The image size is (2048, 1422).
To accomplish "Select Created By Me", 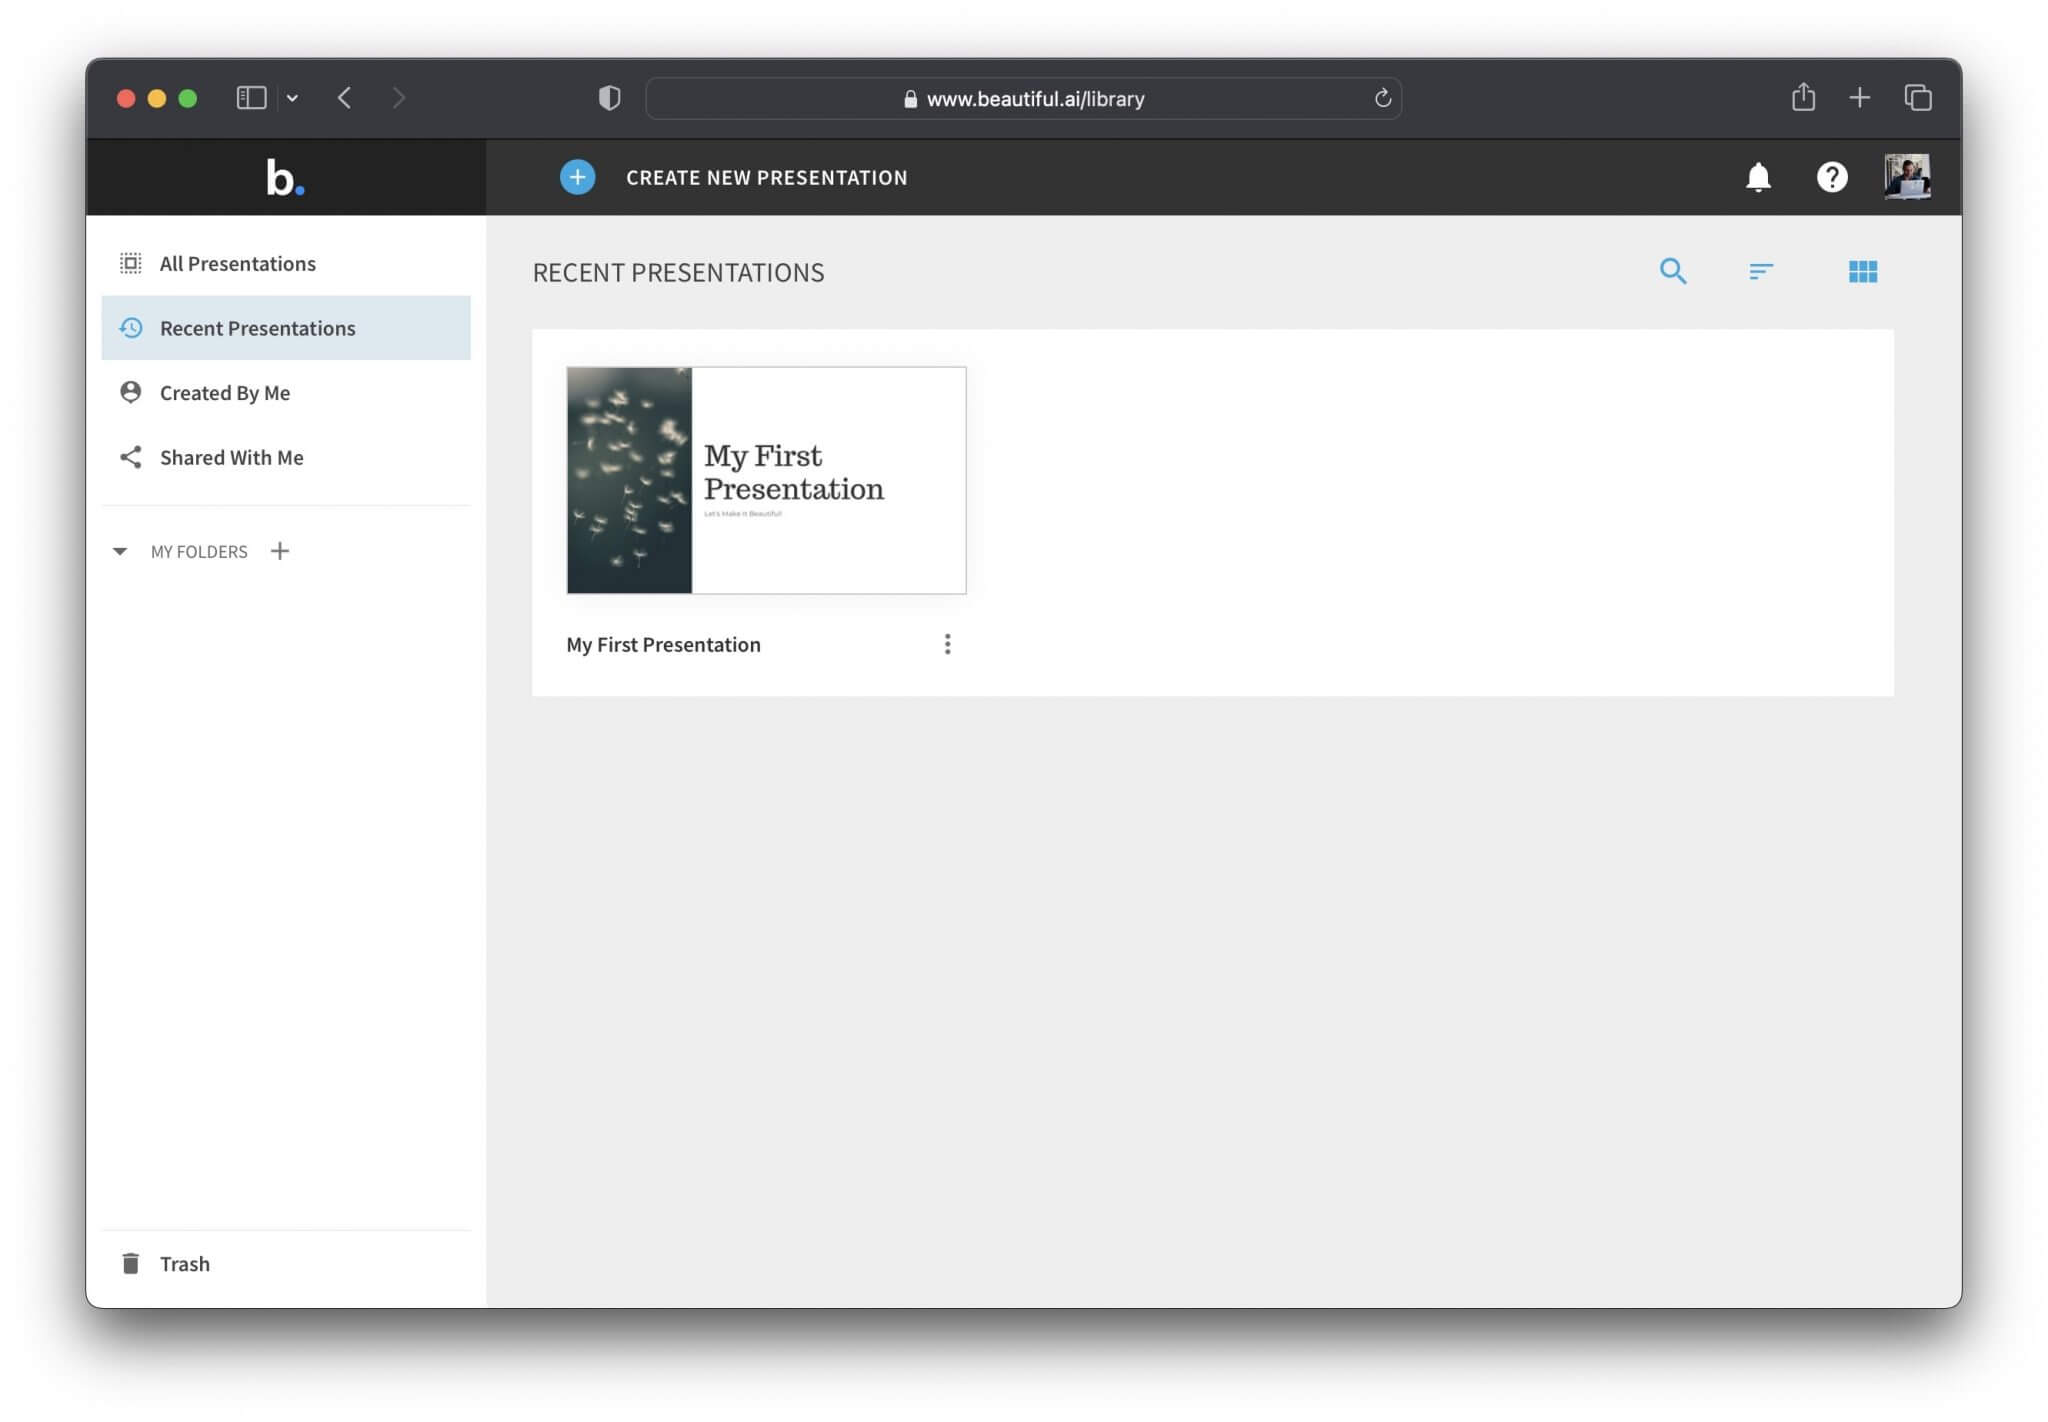I will pyautogui.click(x=224, y=392).
